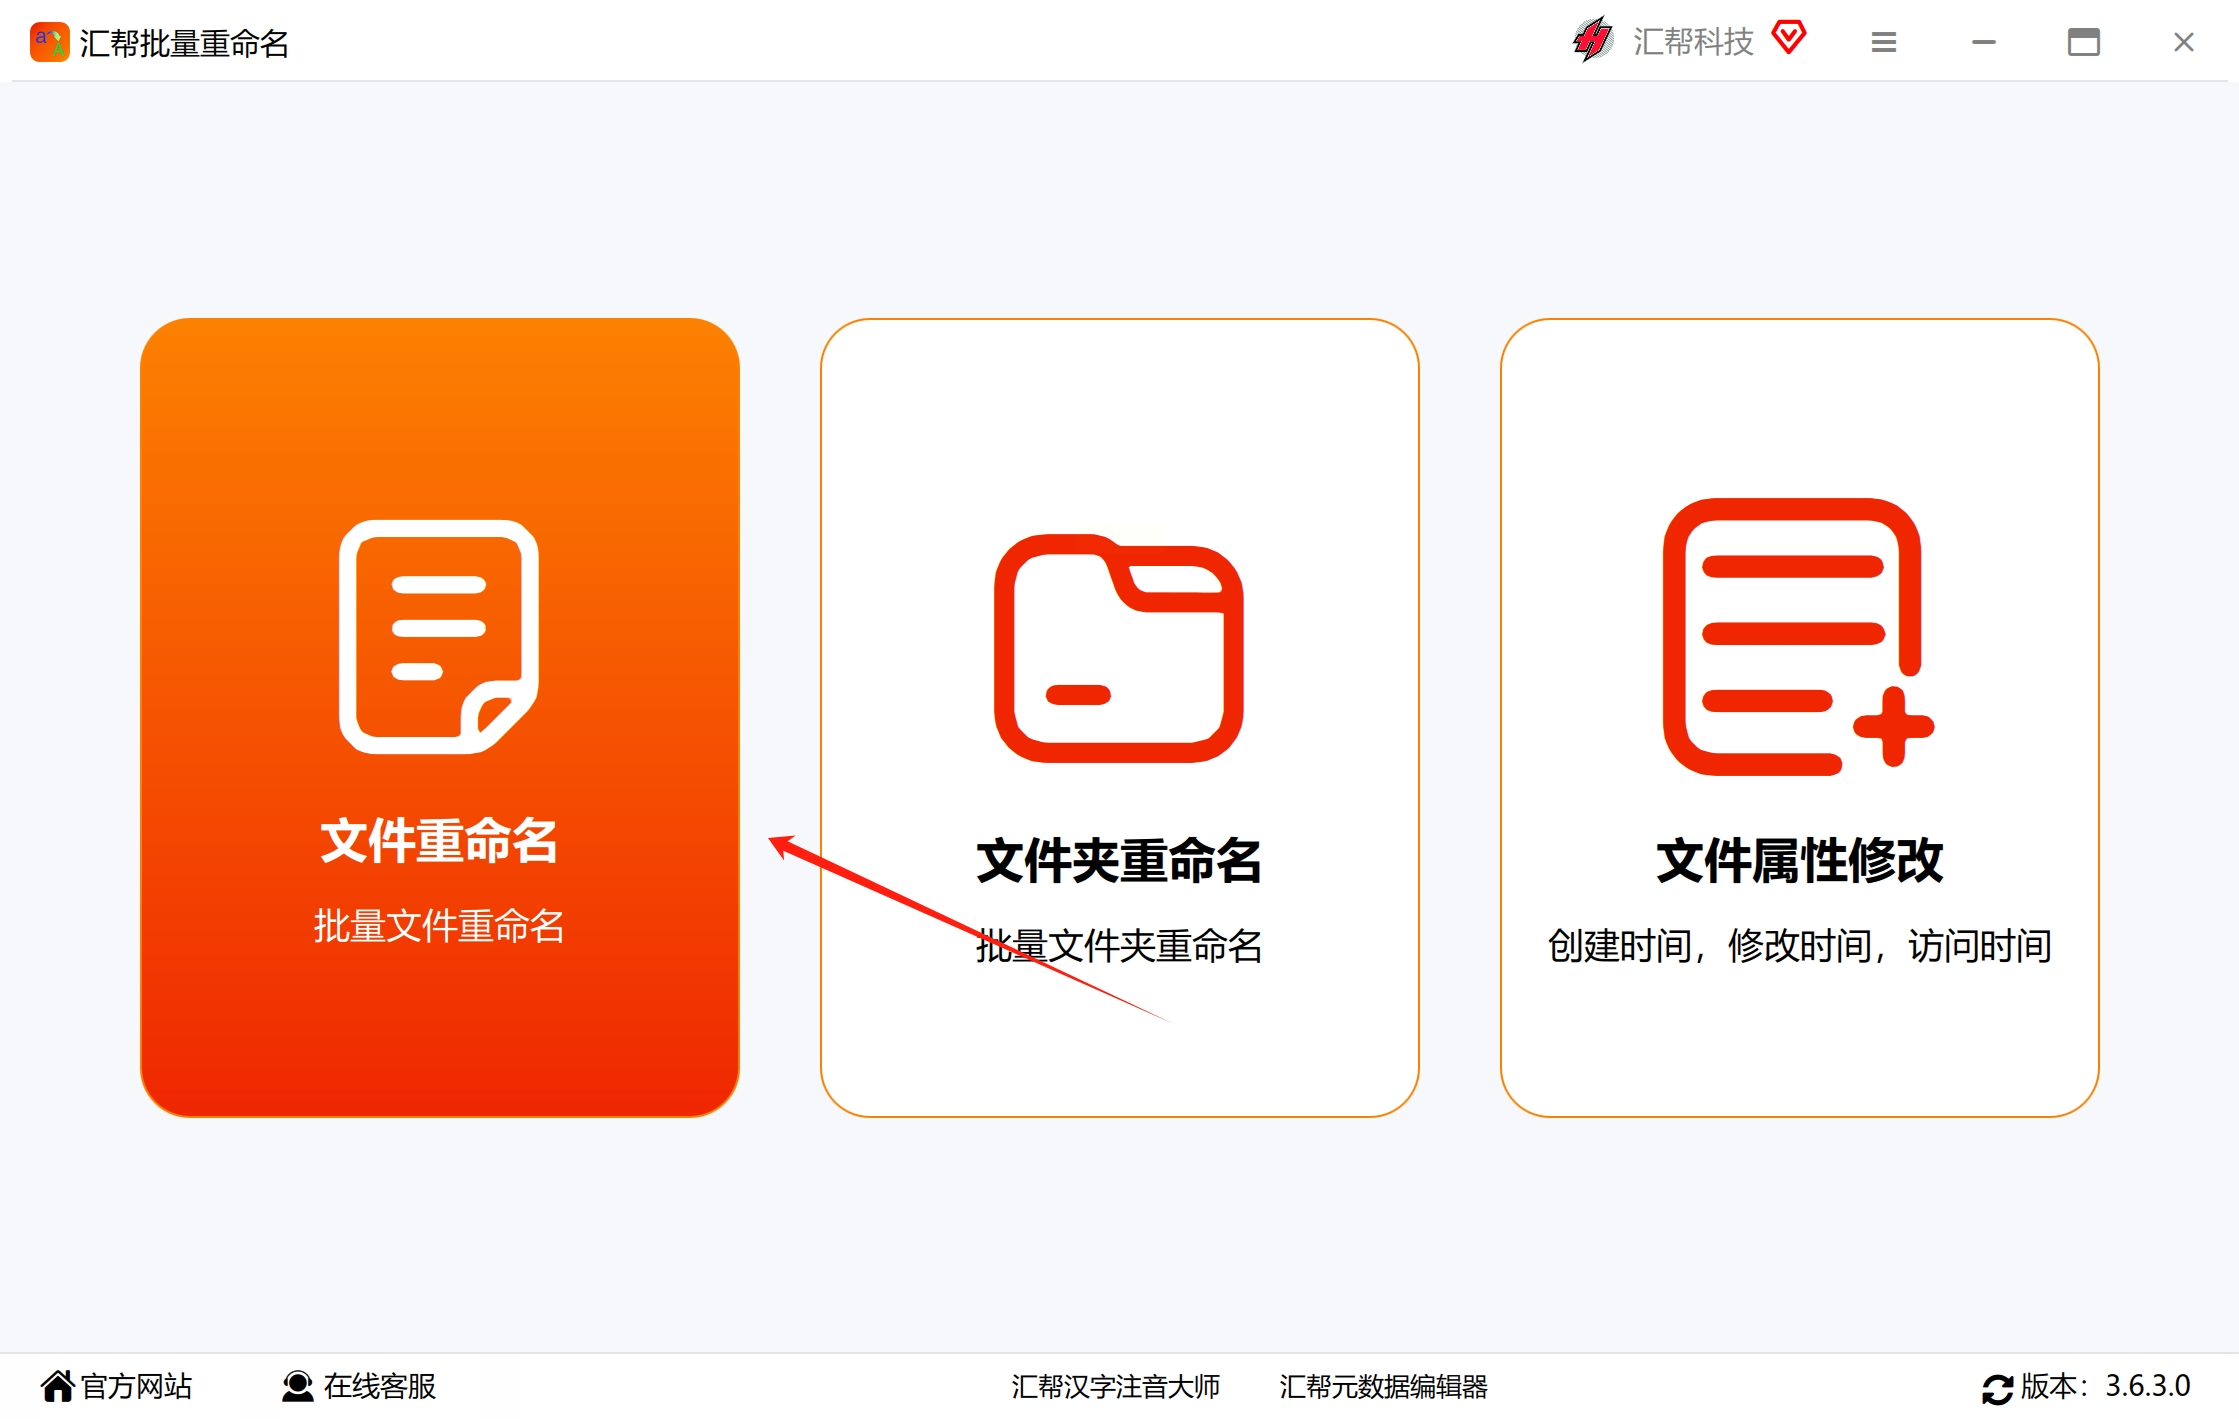The height and width of the screenshot is (1419, 2239).
Task: Click the refresh icon next to 版本
Action: 1997,1388
